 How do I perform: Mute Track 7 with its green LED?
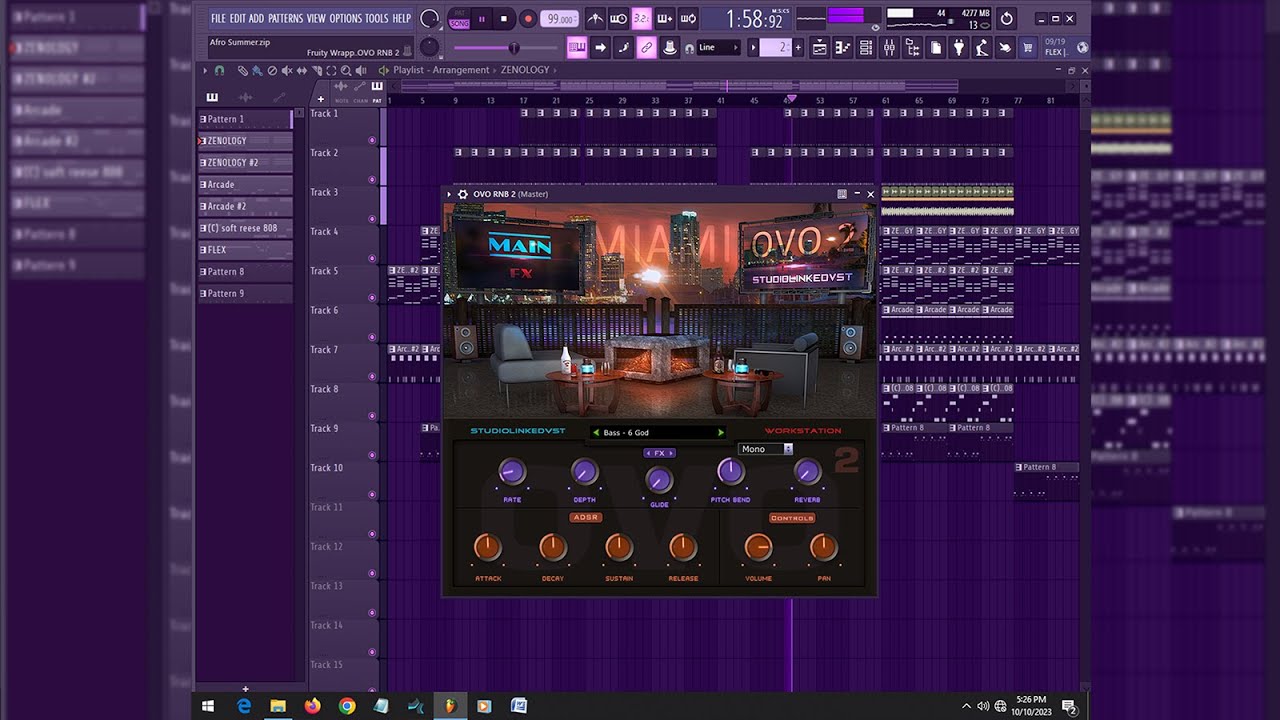pyautogui.click(x=372, y=377)
